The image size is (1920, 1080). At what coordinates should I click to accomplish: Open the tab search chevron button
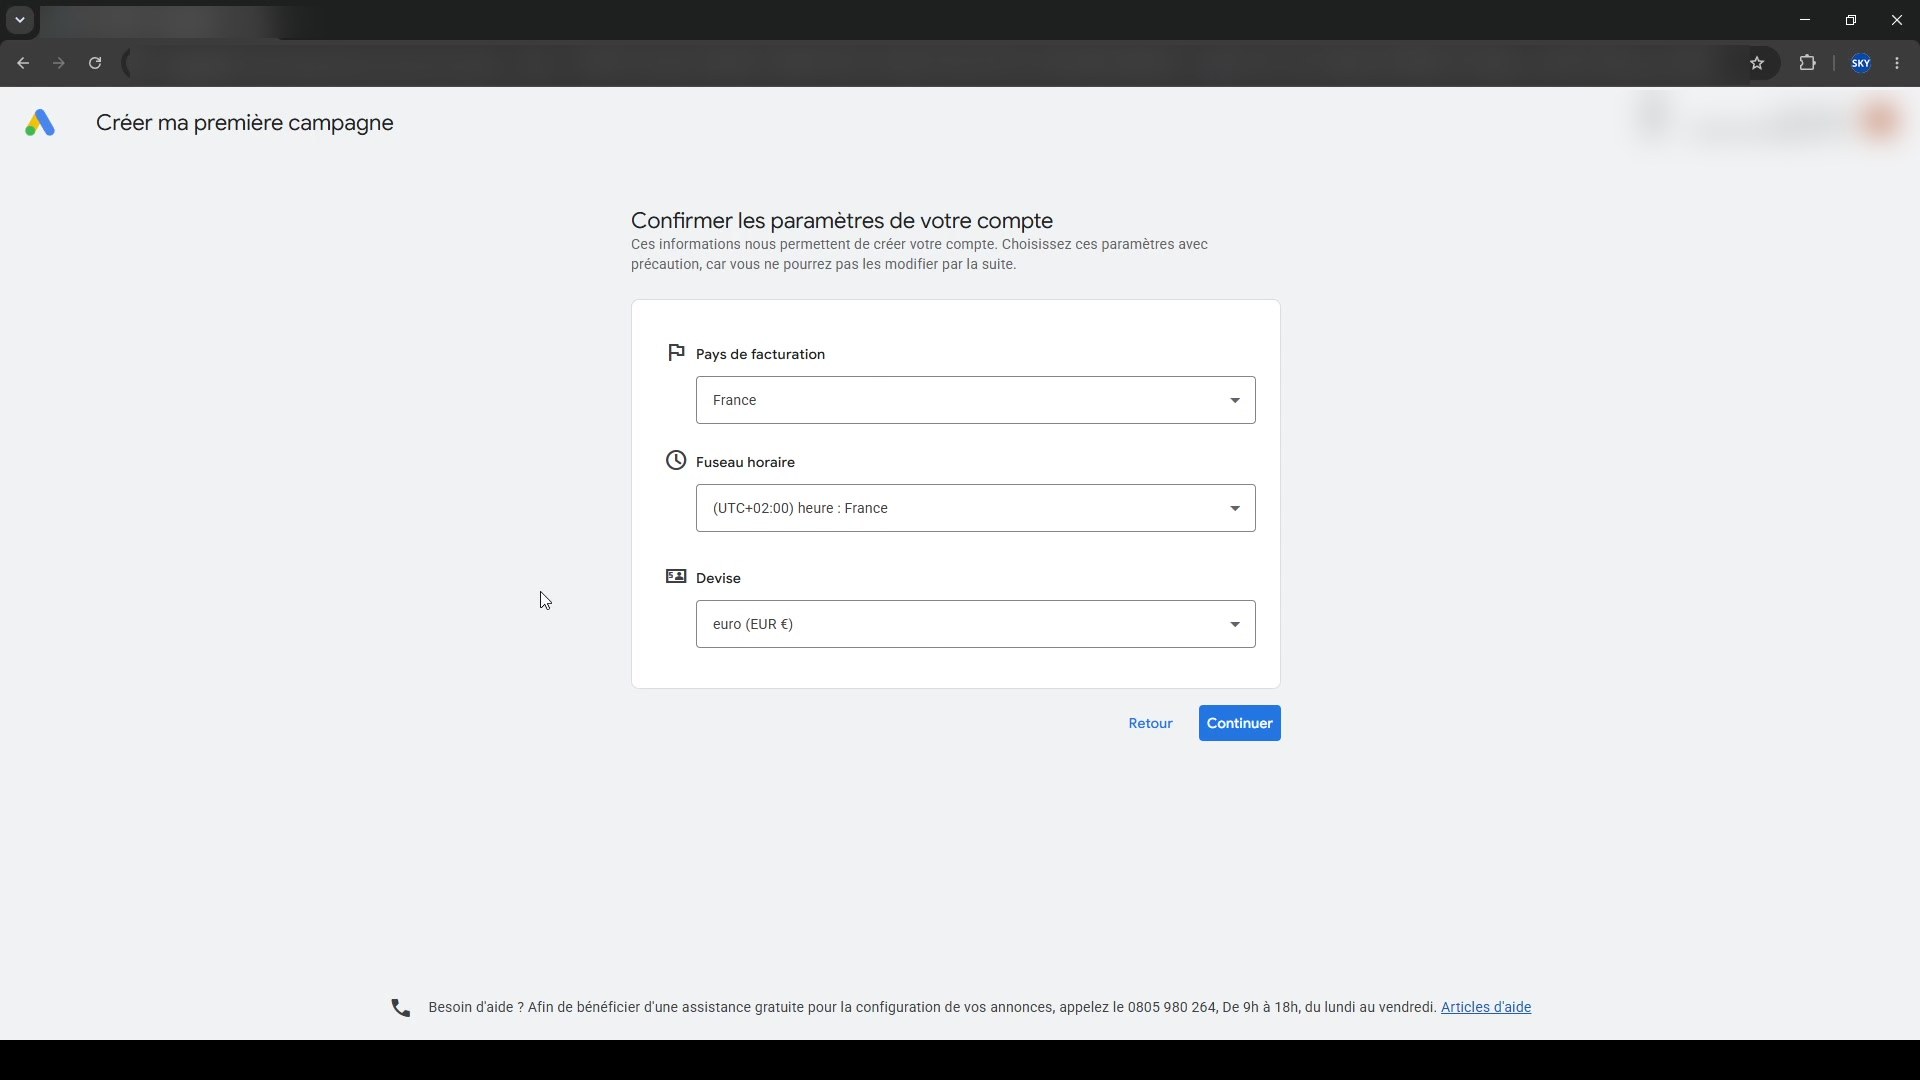point(19,20)
